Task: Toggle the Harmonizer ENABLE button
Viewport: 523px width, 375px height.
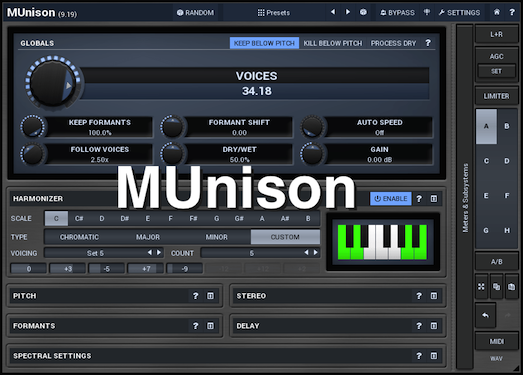Action: click(x=391, y=199)
